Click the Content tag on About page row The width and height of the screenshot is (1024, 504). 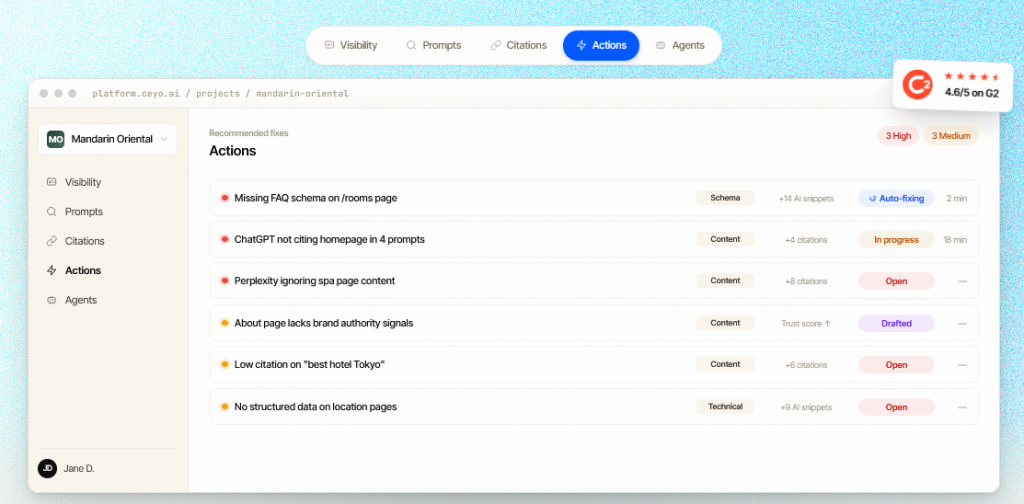click(x=725, y=323)
